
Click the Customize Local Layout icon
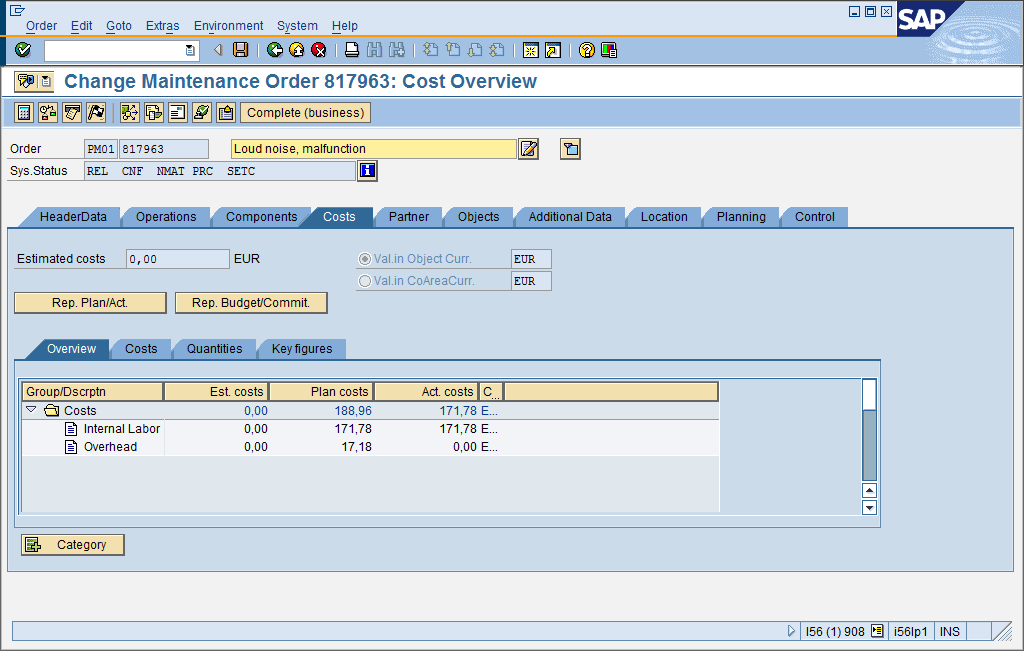tap(609, 50)
